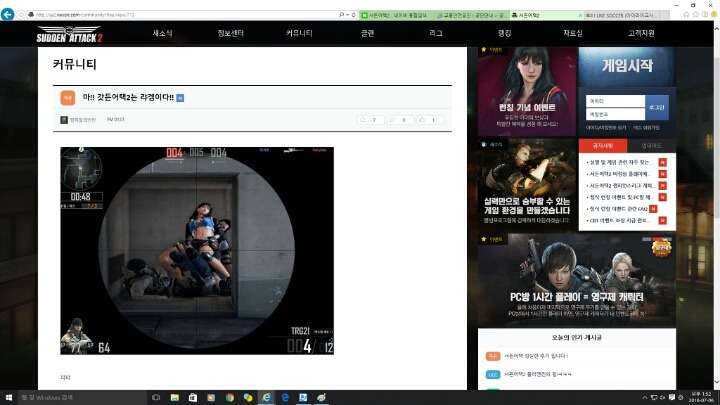Open the 커뮤니티 navigation menu
This screenshot has height=405, width=720.
[x=299, y=33]
